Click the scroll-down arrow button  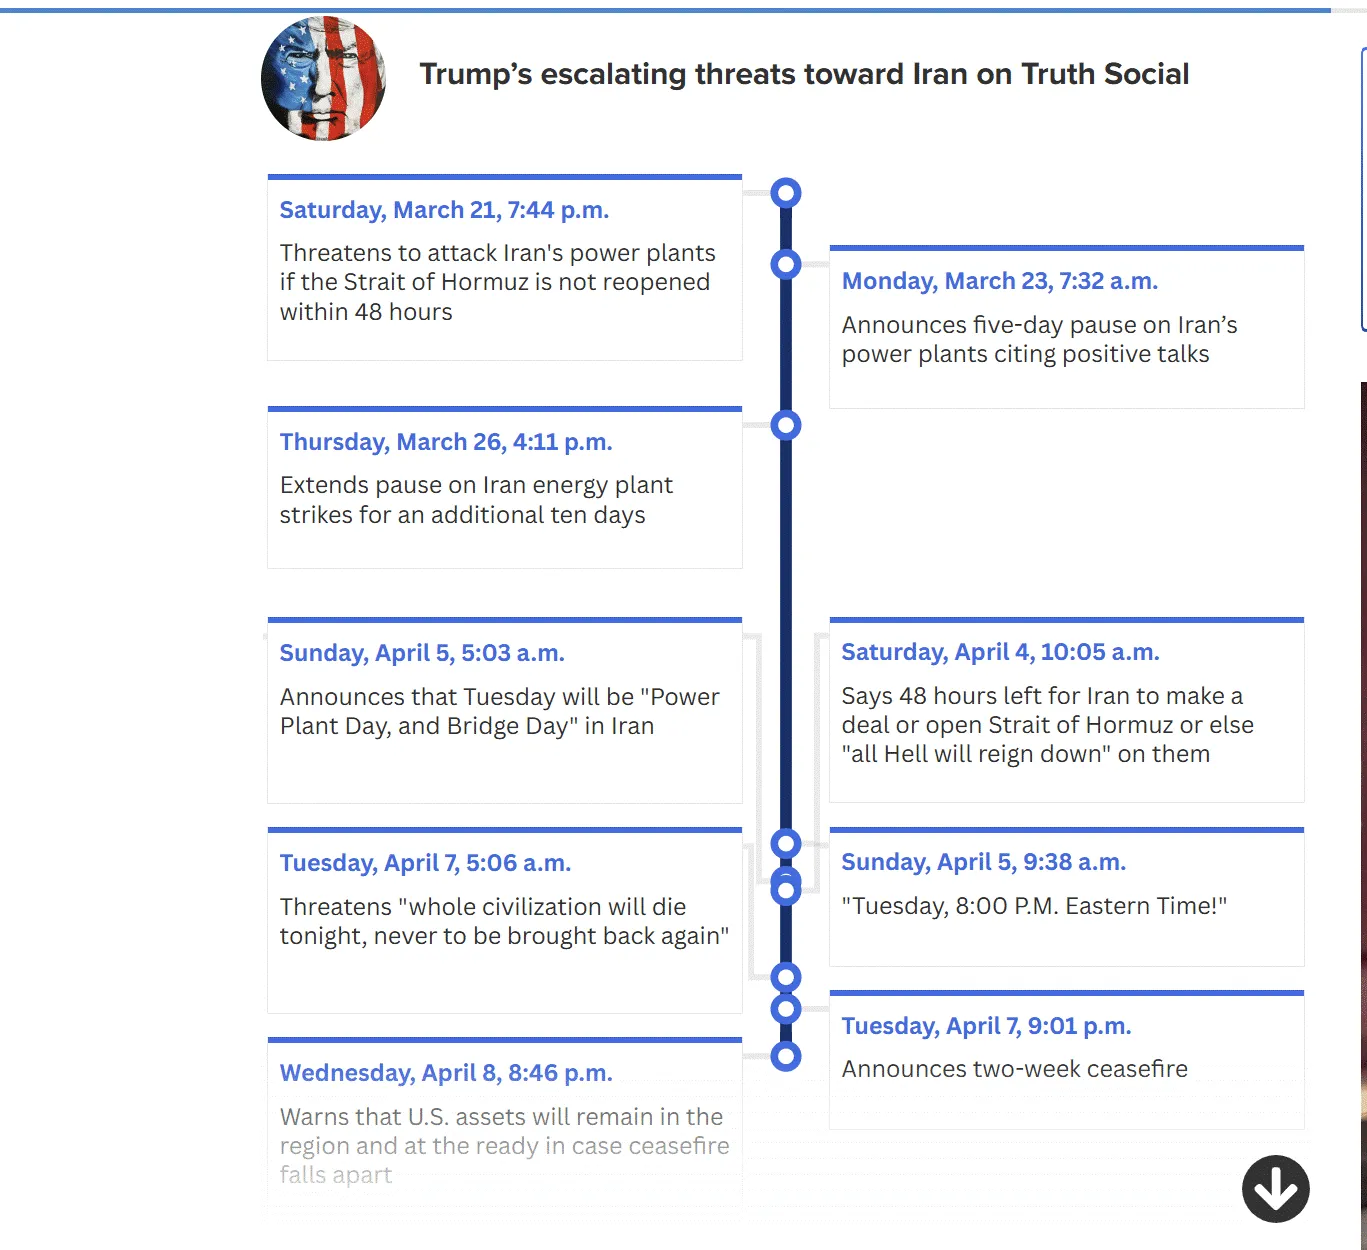pyautogui.click(x=1275, y=1189)
